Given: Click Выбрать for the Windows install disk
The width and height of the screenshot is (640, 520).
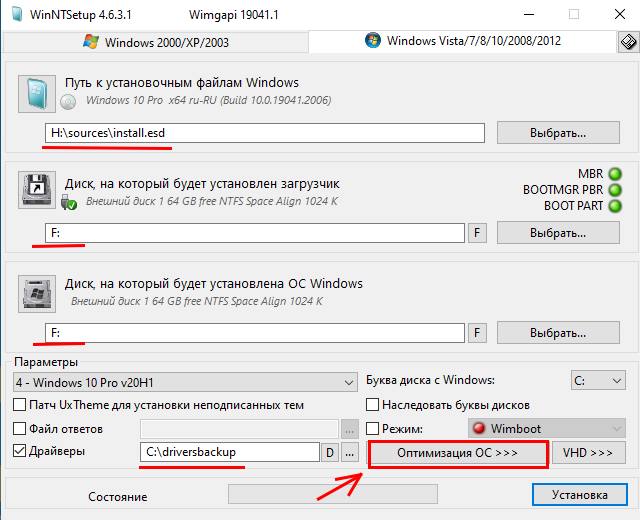Looking at the screenshot, I should (x=558, y=333).
